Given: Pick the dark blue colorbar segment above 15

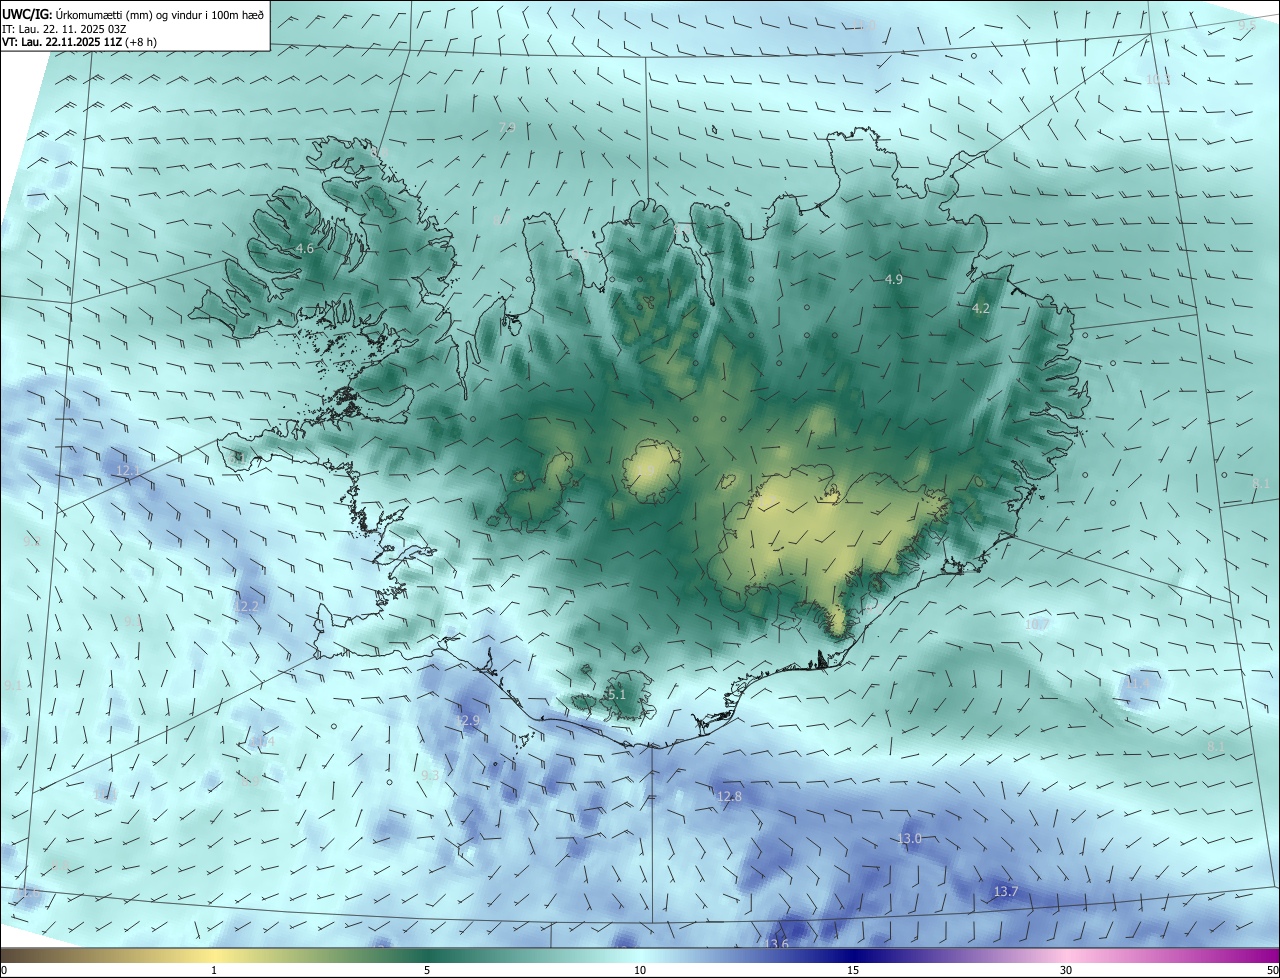Looking at the screenshot, I should (x=853, y=956).
